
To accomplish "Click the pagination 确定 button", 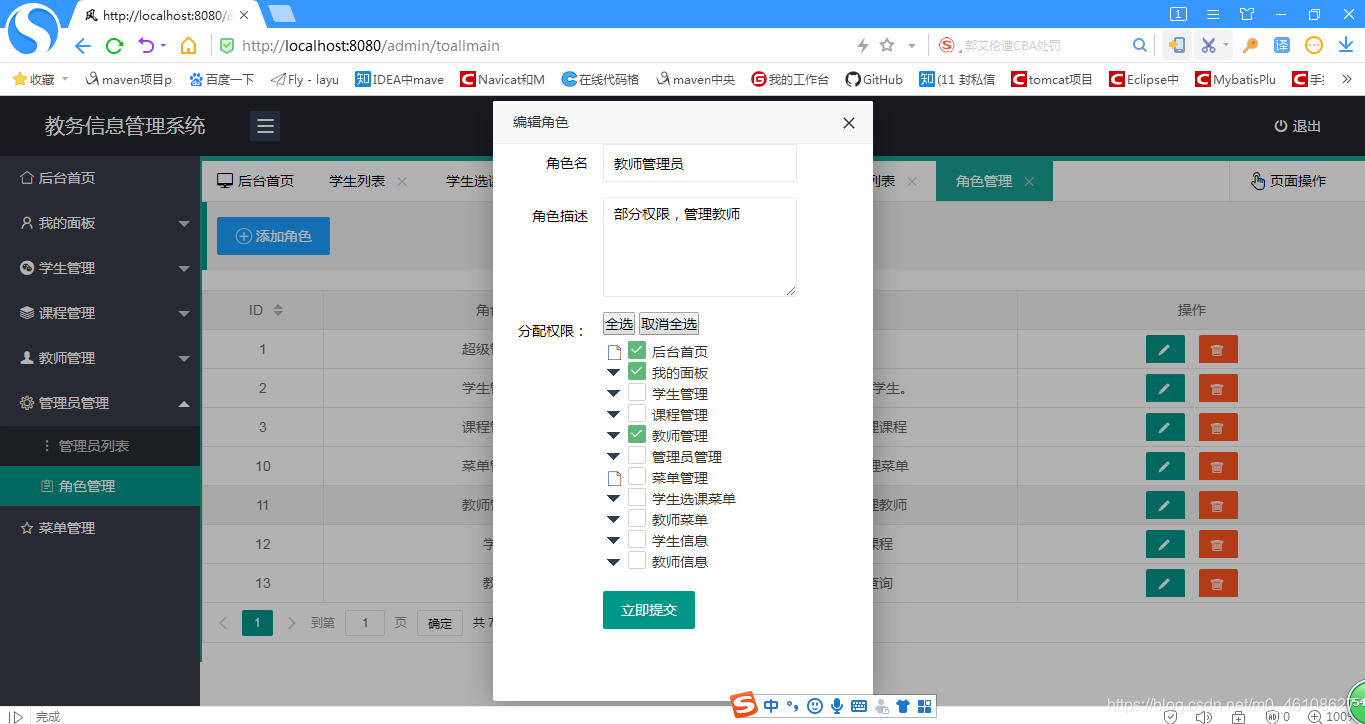I will (x=440, y=623).
